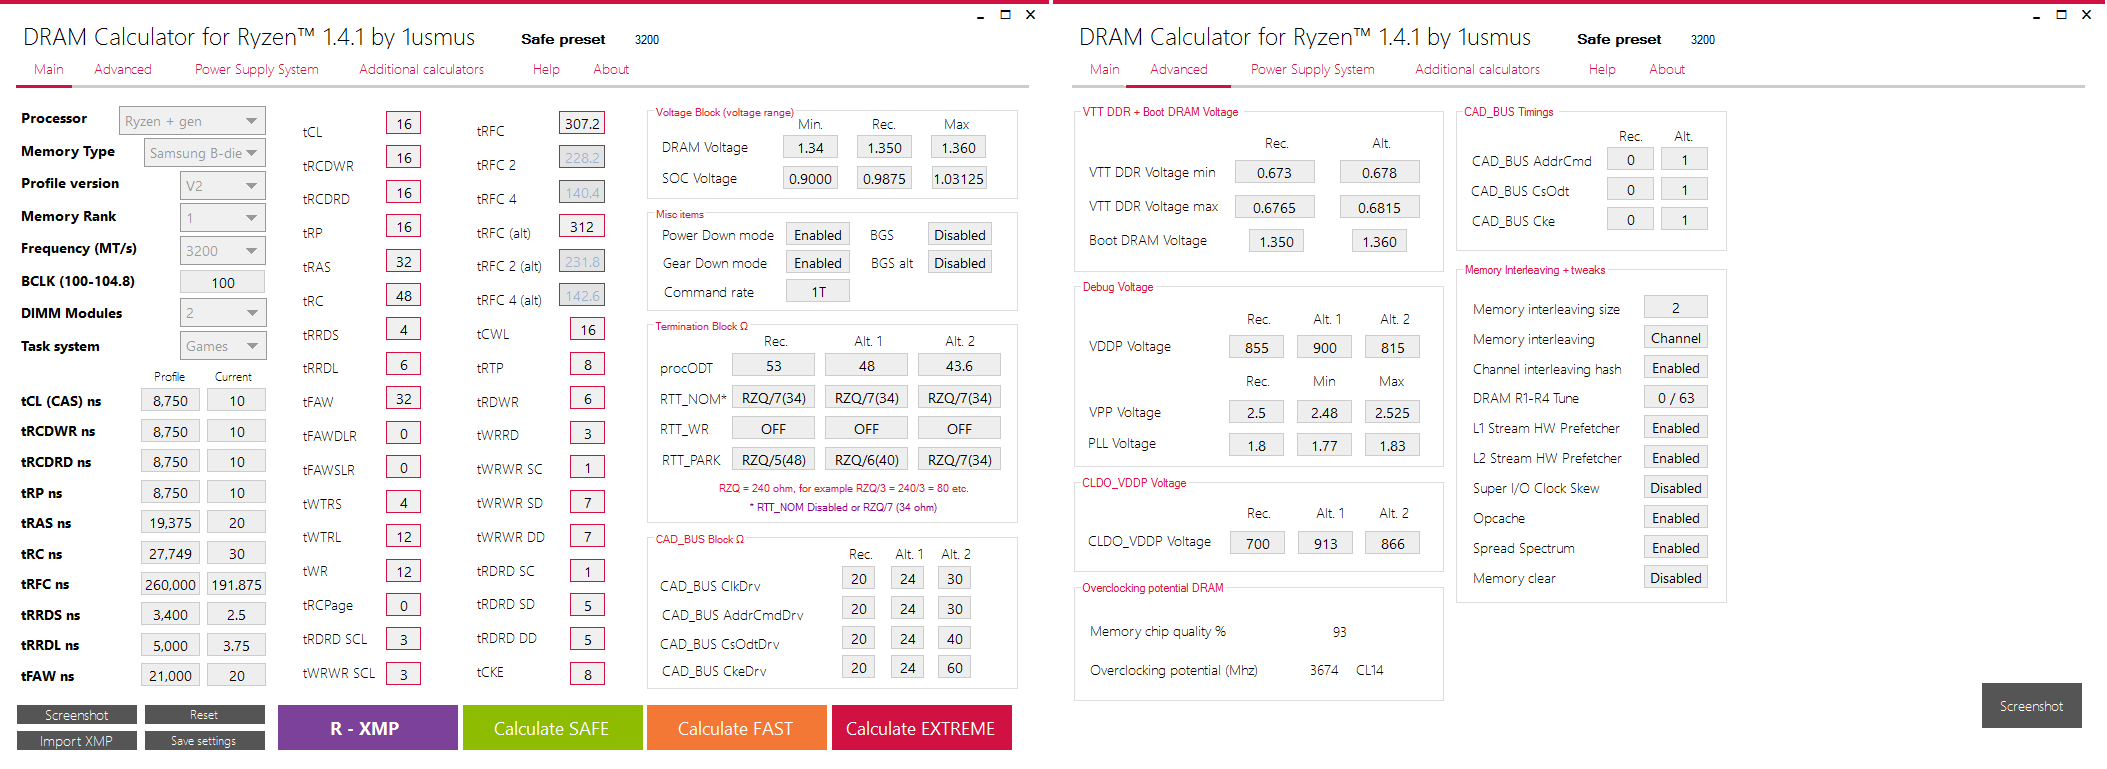Open the Processor dropdown in left window

[192, 121]
